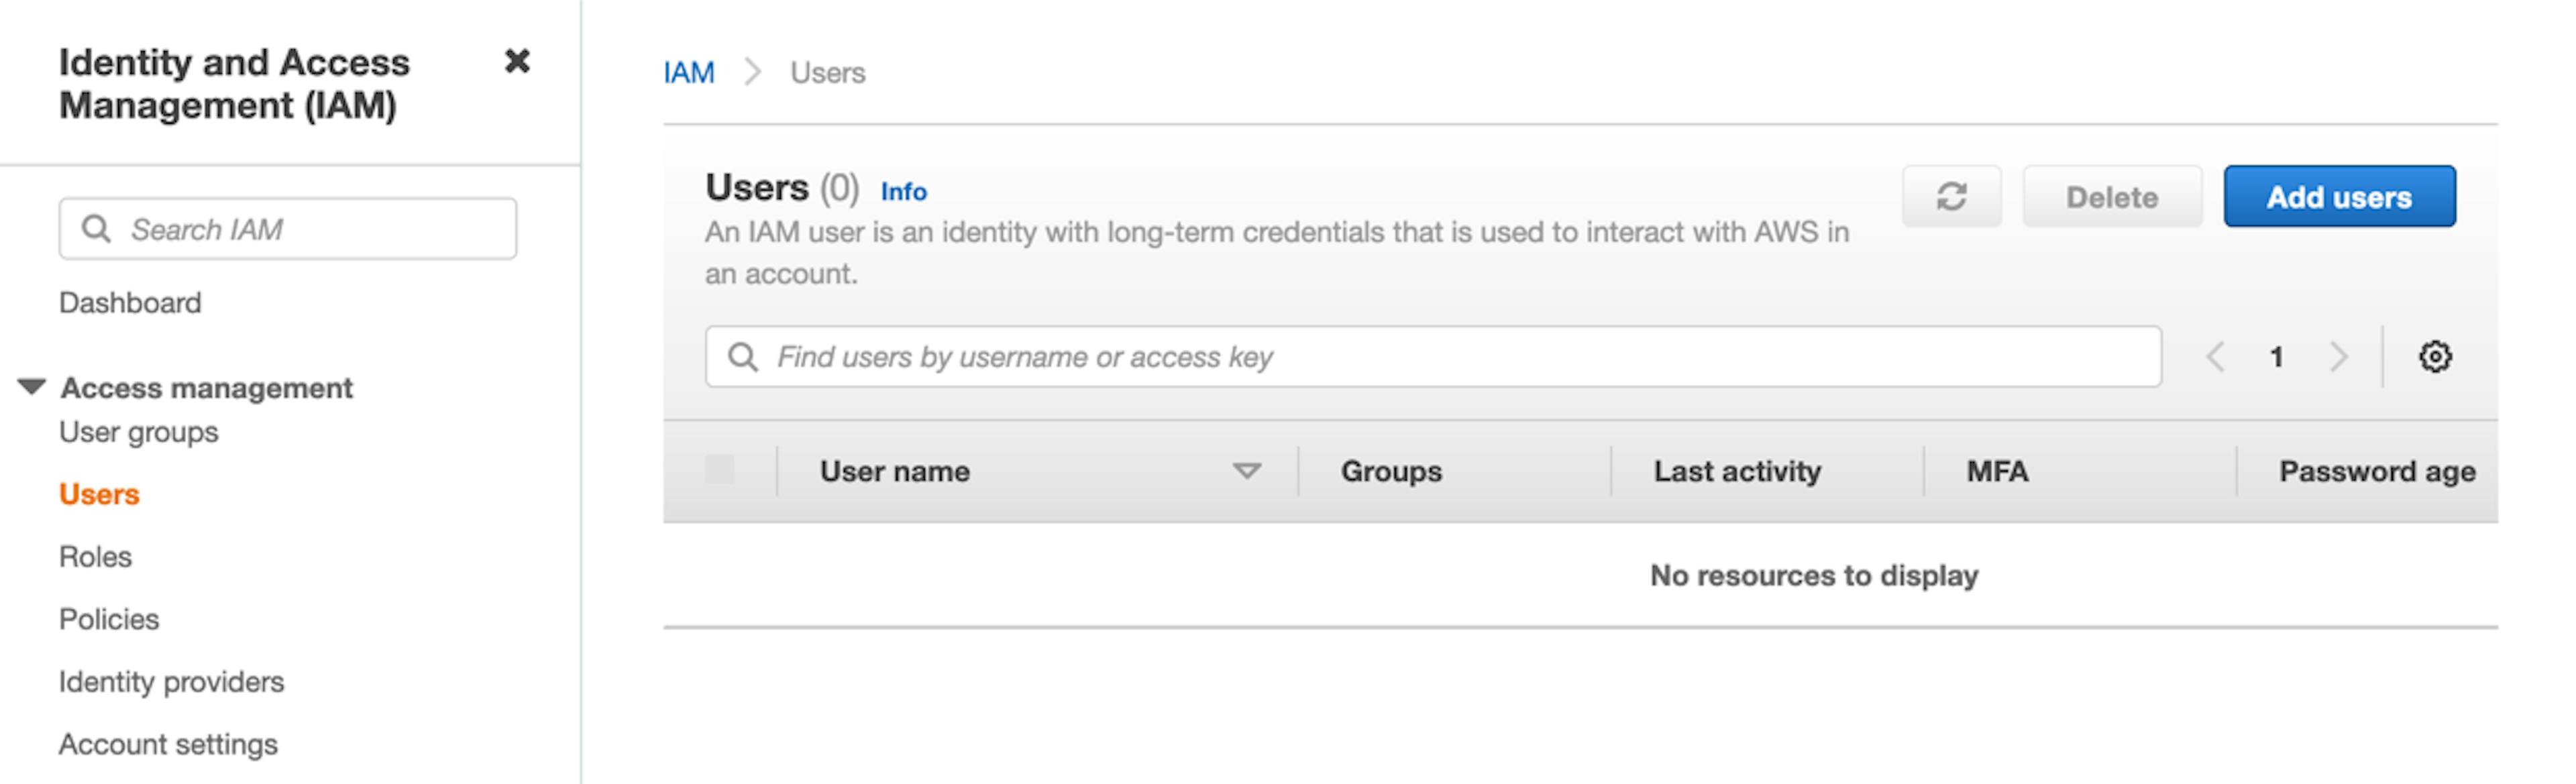This screenshot has width=2576, height=784.
Task: Collapse the Access management section
Action: pos(31,385)
